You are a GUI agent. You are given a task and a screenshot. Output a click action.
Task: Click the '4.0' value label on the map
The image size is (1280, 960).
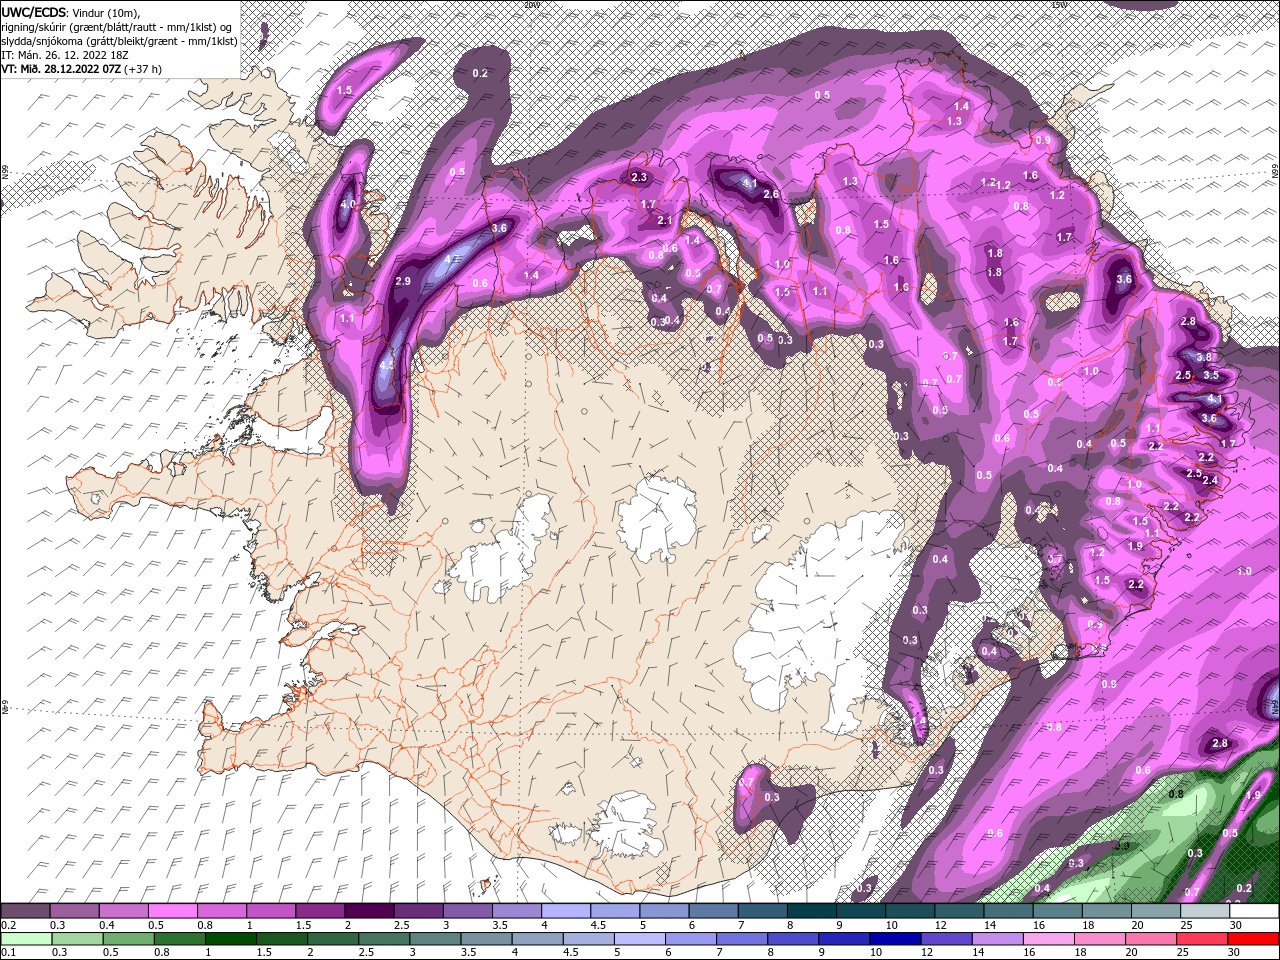(348, 204)
